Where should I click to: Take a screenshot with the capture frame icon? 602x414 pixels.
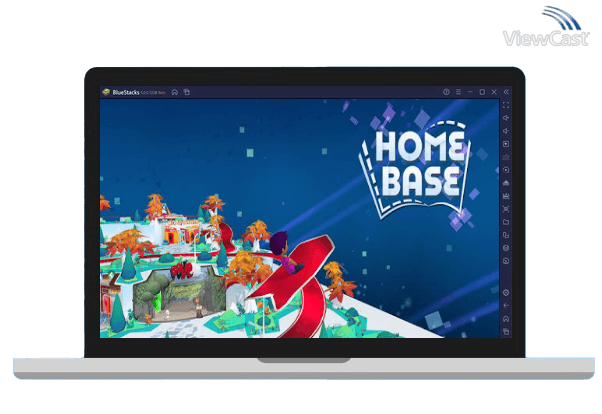pos(506,209)
